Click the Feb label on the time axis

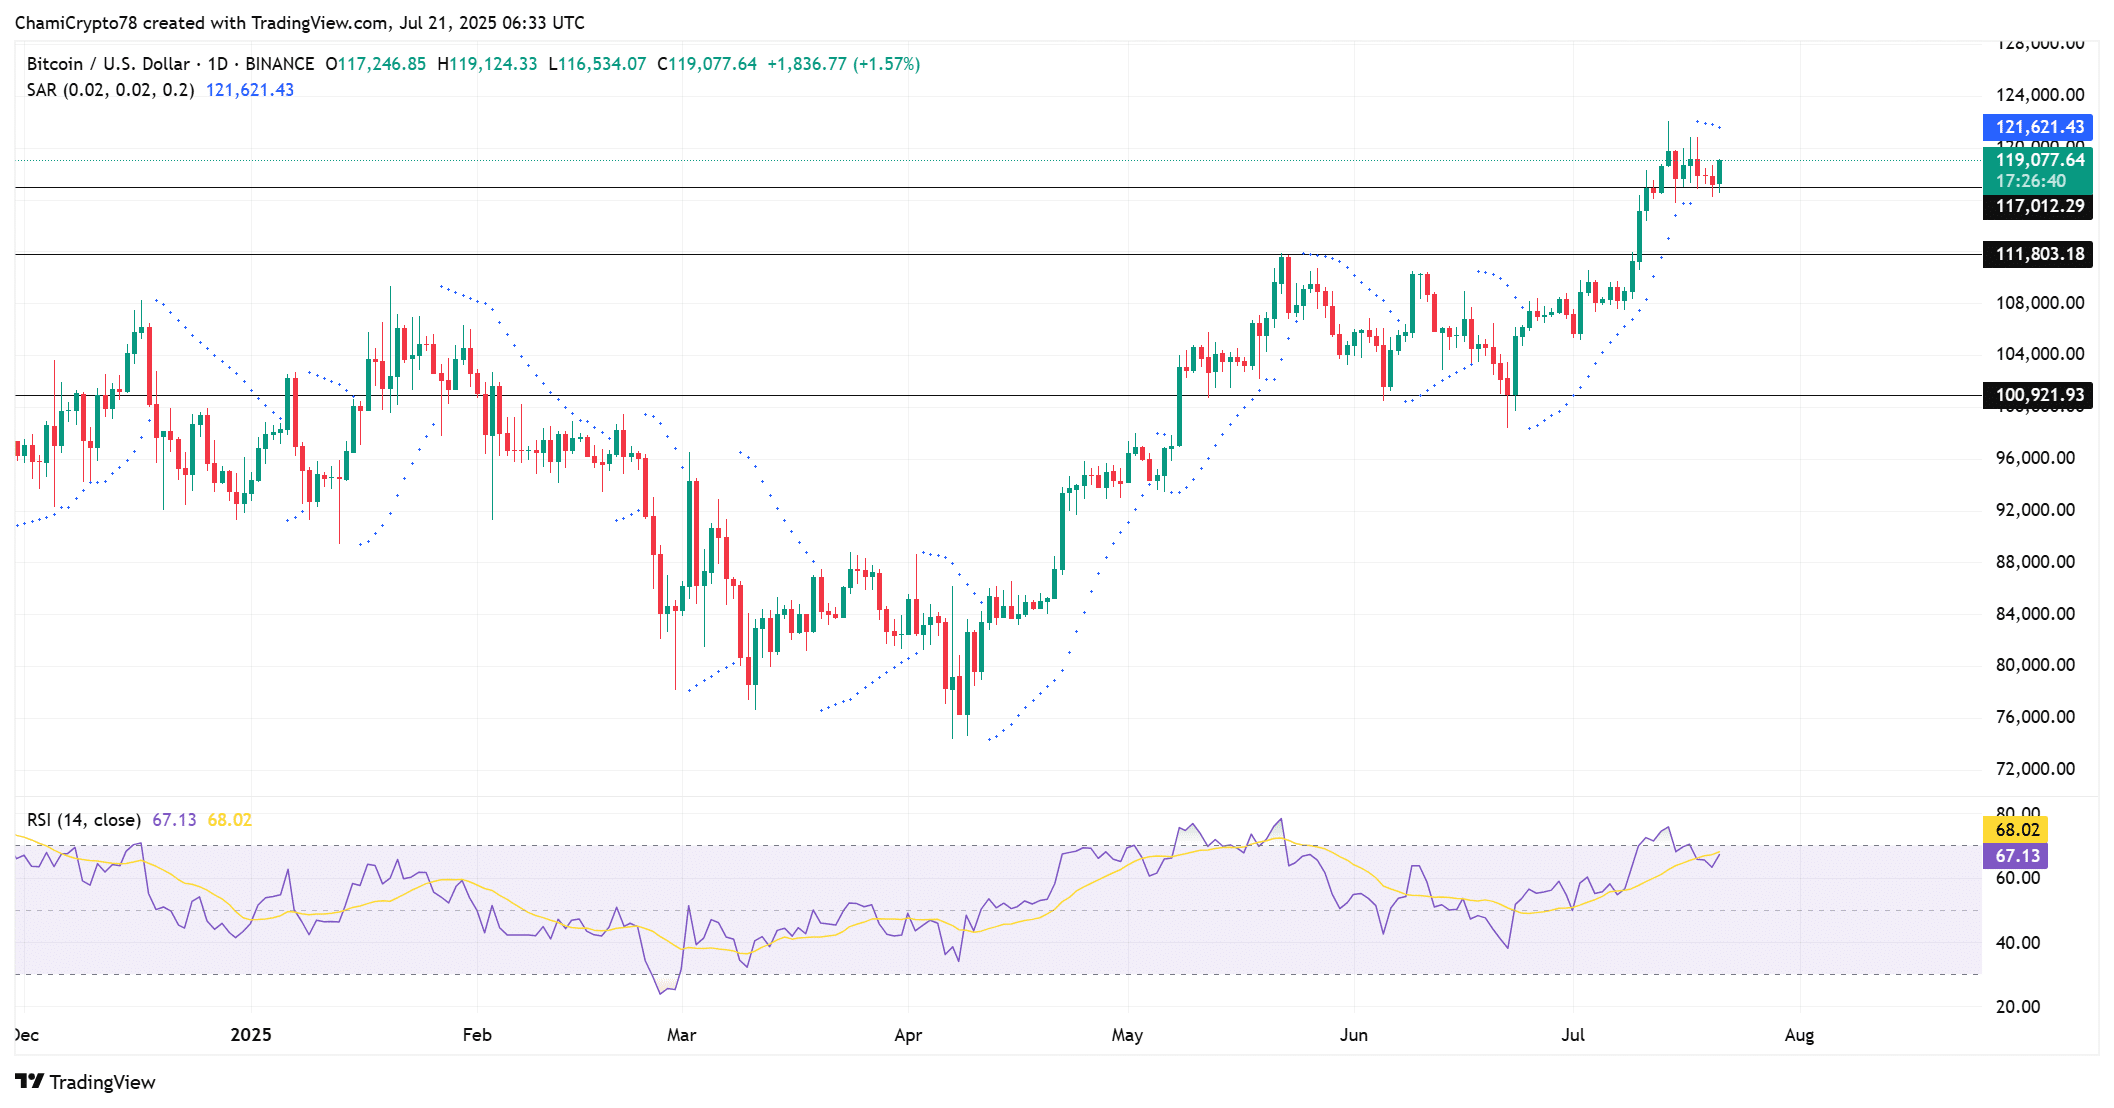(477, 1035)
